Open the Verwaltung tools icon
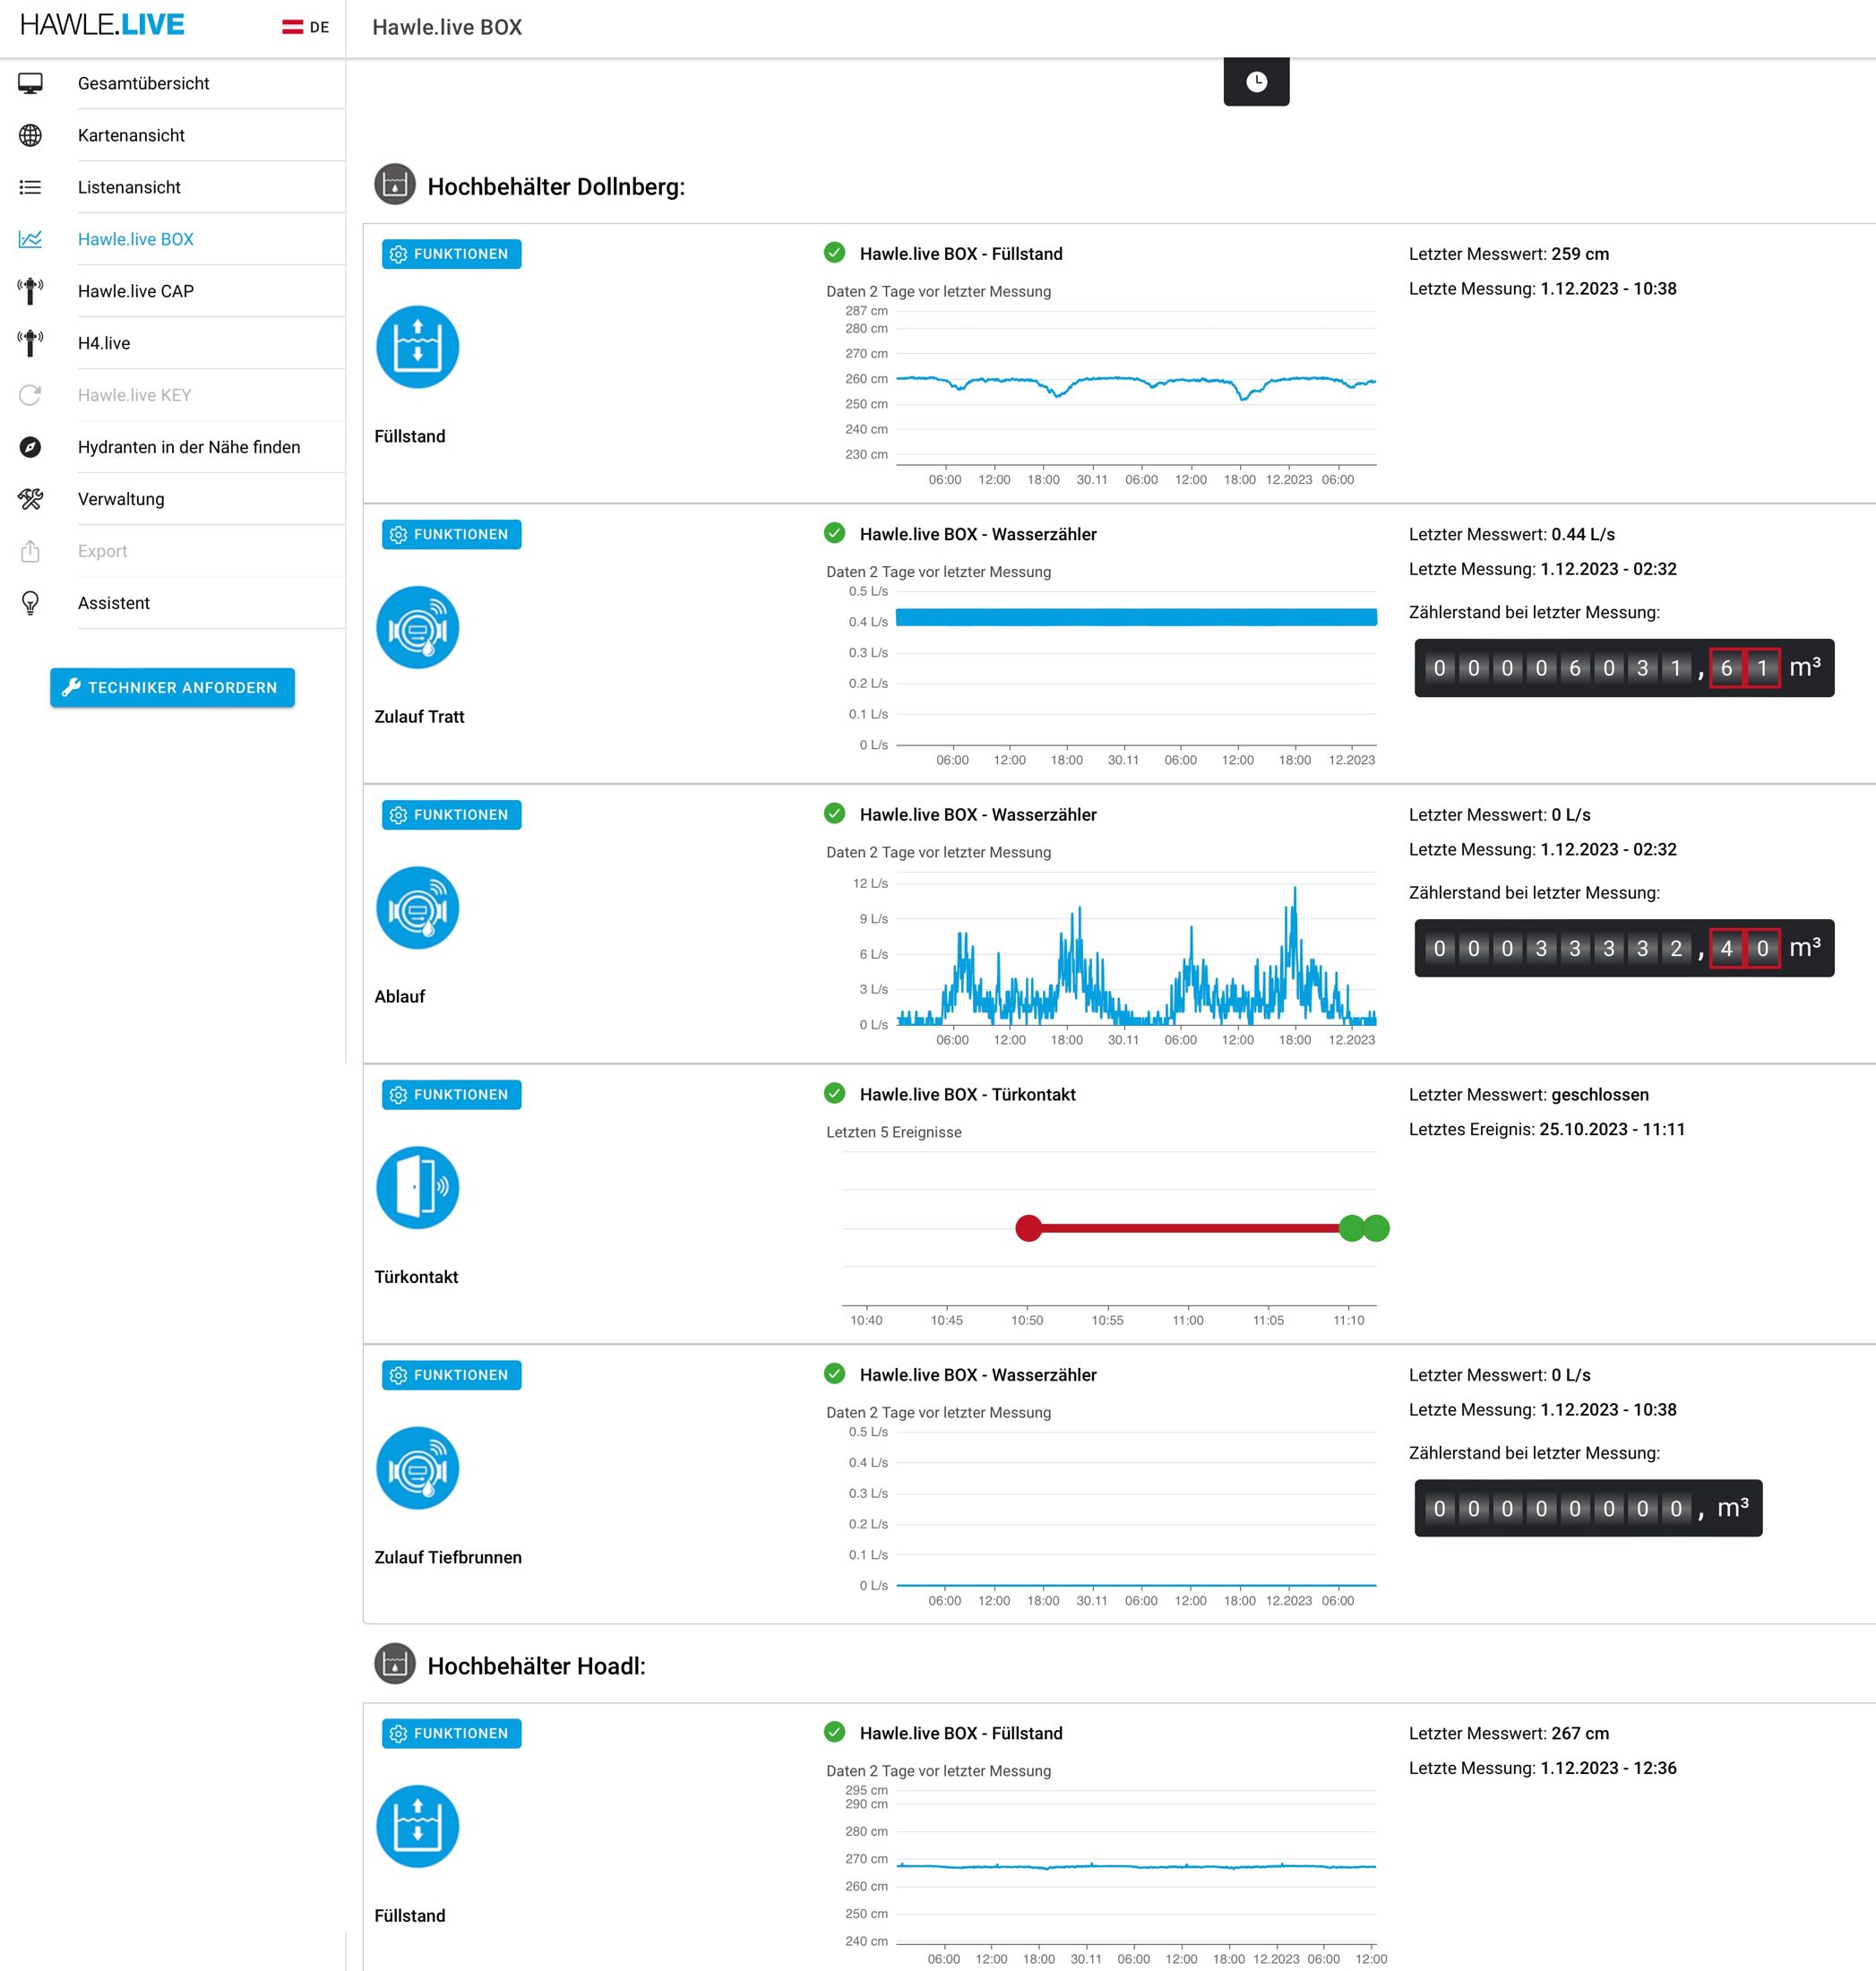 click(x=31, y=499)
